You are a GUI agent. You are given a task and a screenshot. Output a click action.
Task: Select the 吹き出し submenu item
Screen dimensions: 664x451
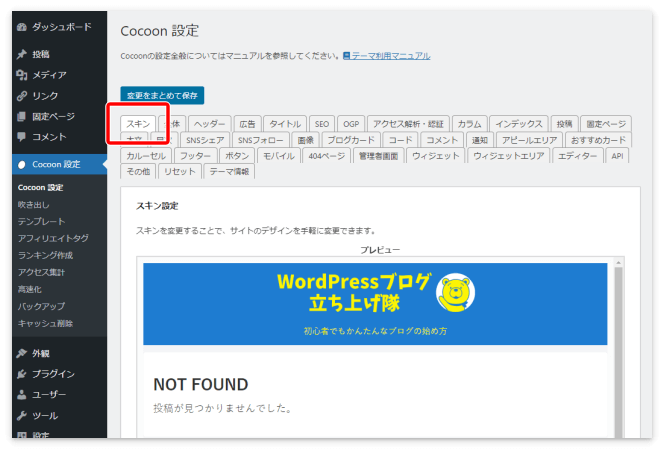(33, 205)
